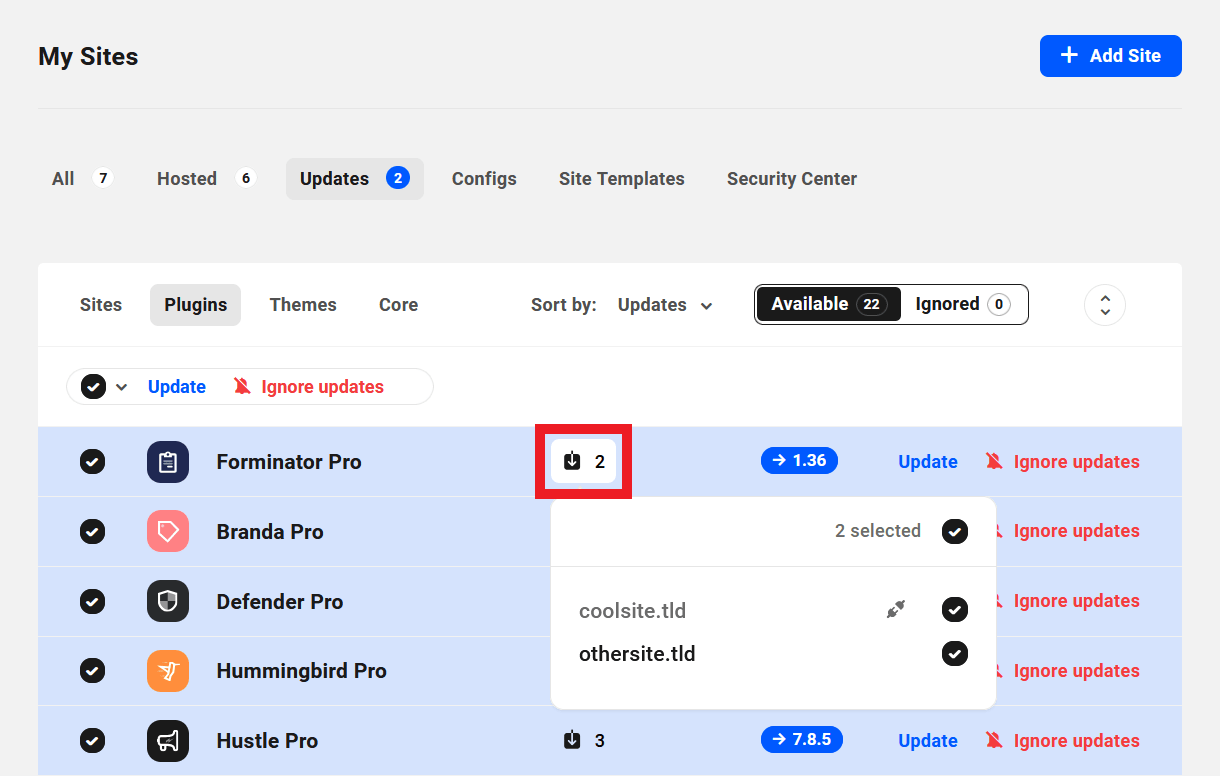Click the Hustle Pro megaphone icon

pyautogui.click(x=168, y=741)
